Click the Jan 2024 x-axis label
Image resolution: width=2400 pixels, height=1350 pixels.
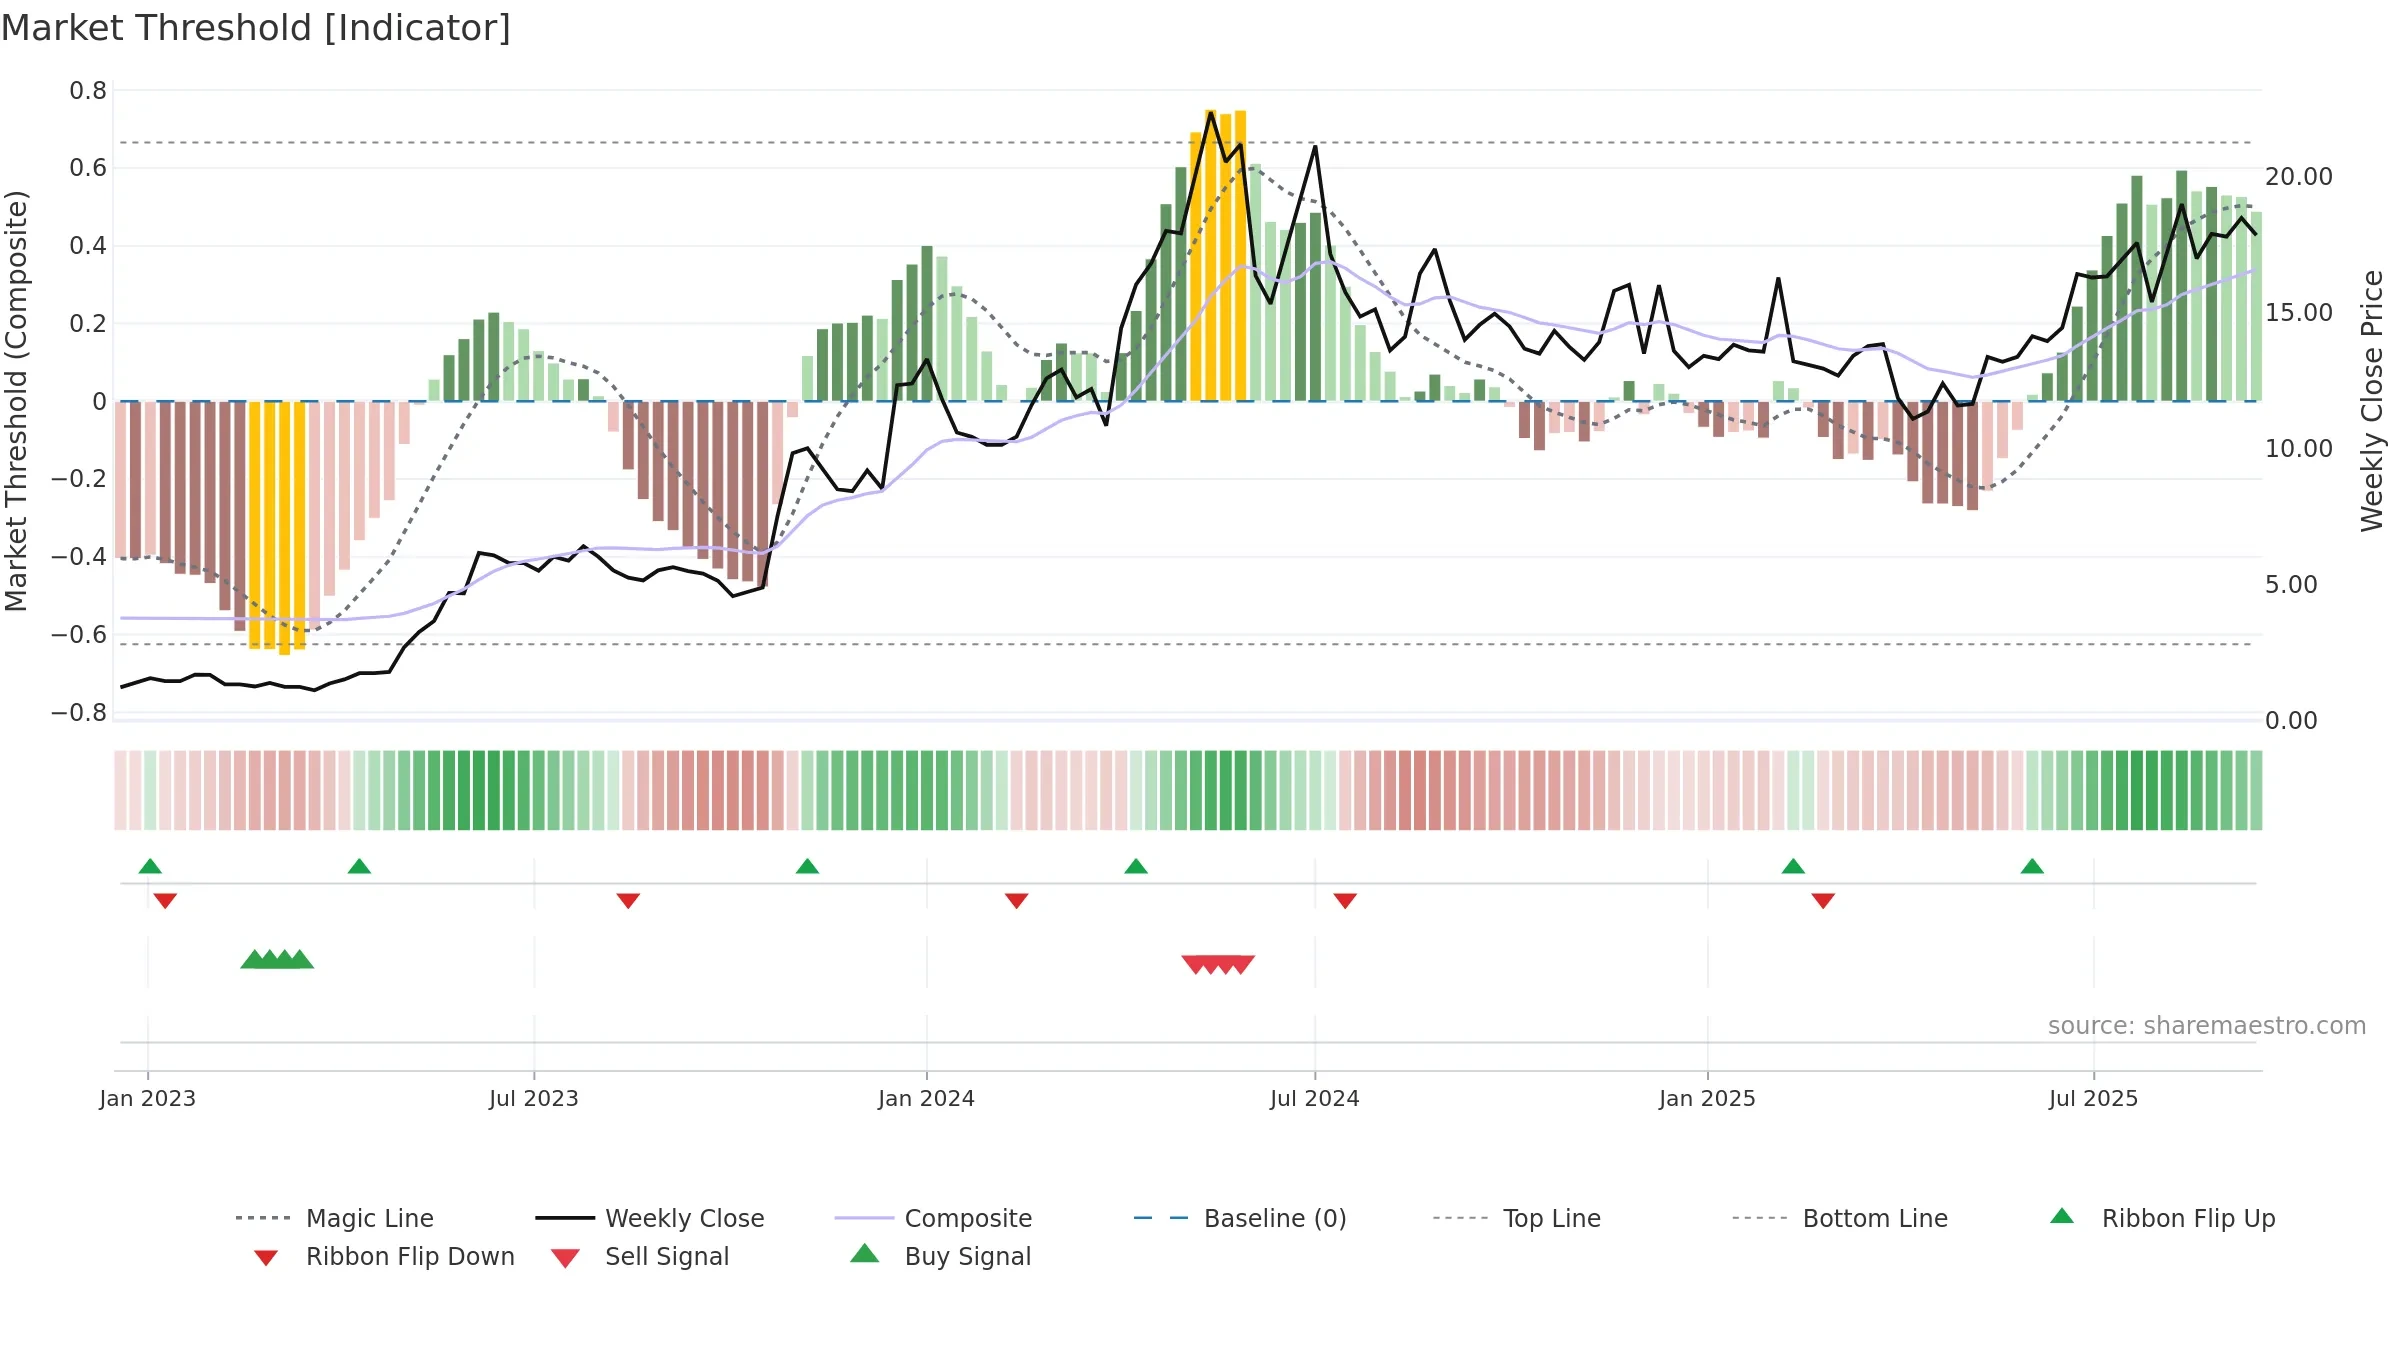click(927, 1098)
